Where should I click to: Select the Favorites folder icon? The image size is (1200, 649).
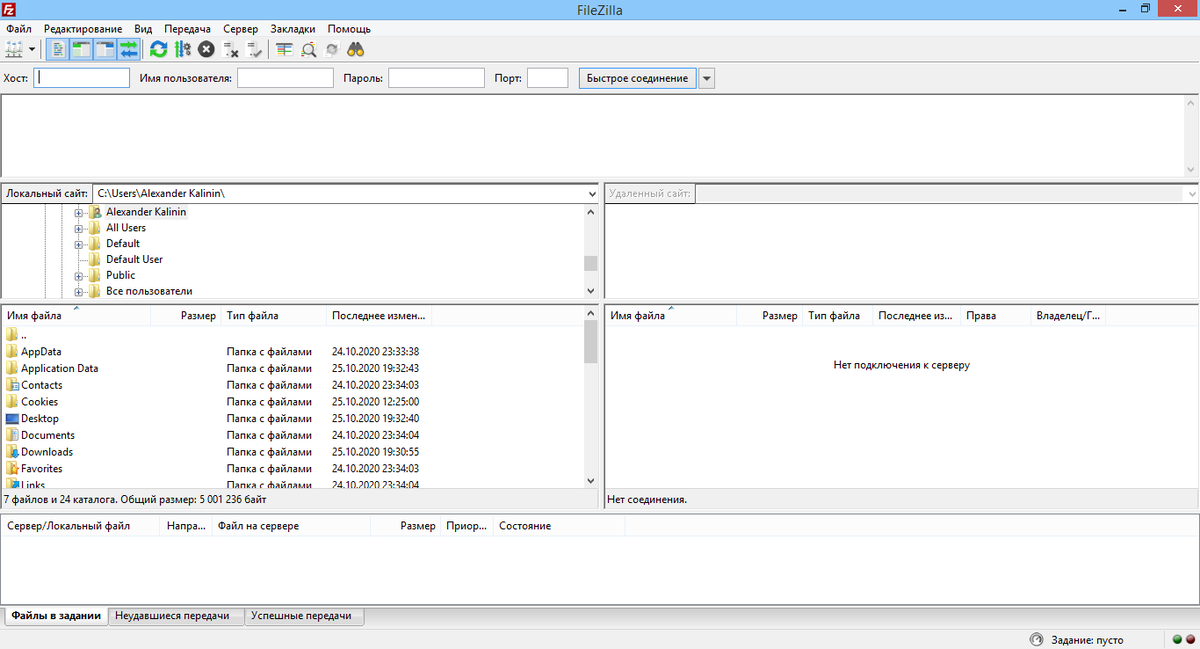click(x=12, y=468)
